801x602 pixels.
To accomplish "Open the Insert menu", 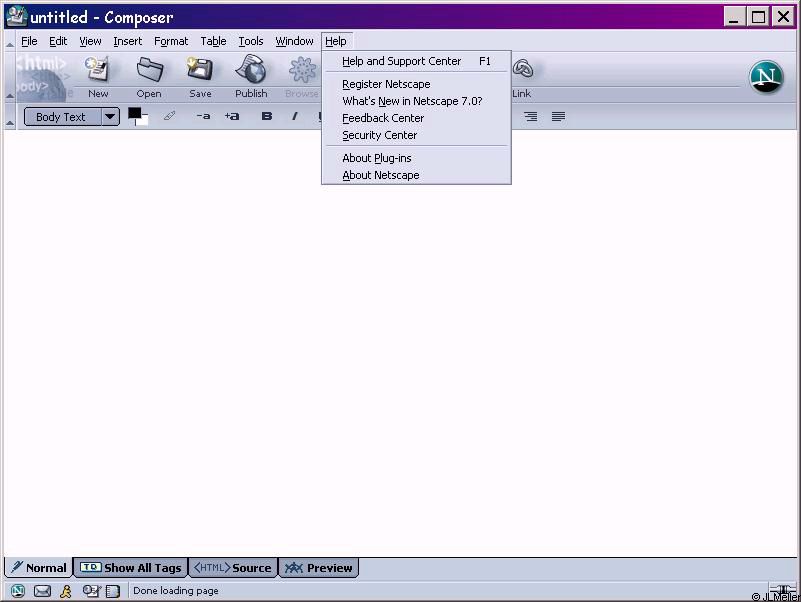I will coord(128,41).
